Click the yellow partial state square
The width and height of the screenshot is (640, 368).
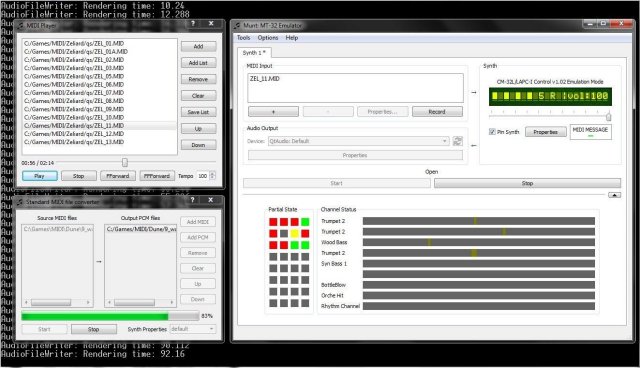point(294,234)
